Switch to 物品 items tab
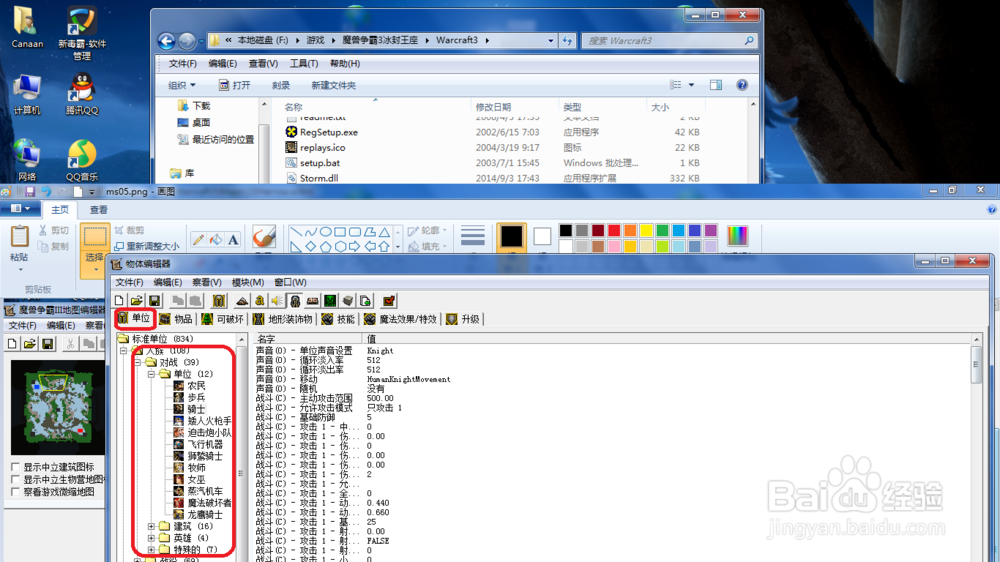The width and height of the screenshot is (1000, 562). pyautogui.click(x=176, y=319)
